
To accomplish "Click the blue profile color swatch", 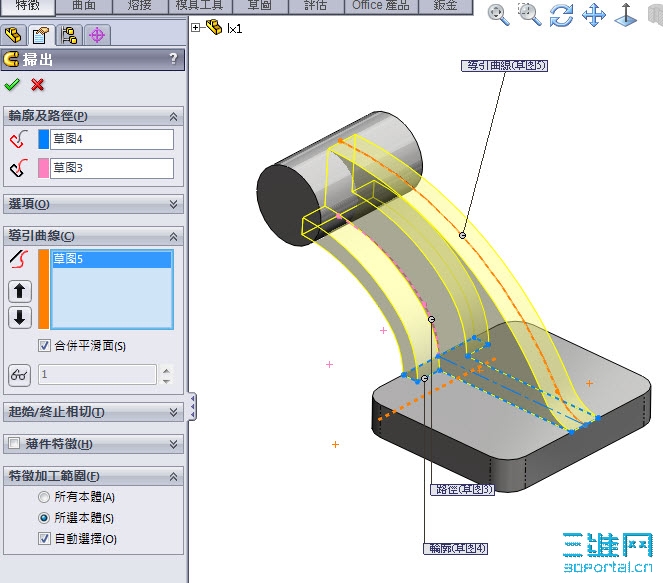I will pyautogui.click(x=44, y=139).
